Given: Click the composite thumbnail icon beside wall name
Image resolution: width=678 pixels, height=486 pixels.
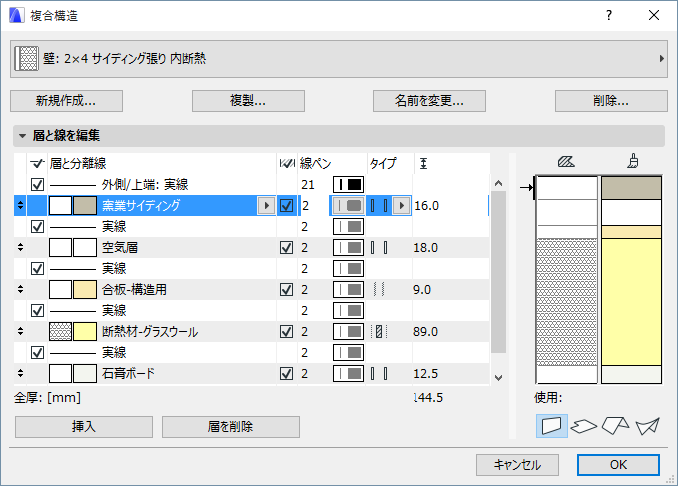Looking at the screenshot, I should tap(26, 58).
